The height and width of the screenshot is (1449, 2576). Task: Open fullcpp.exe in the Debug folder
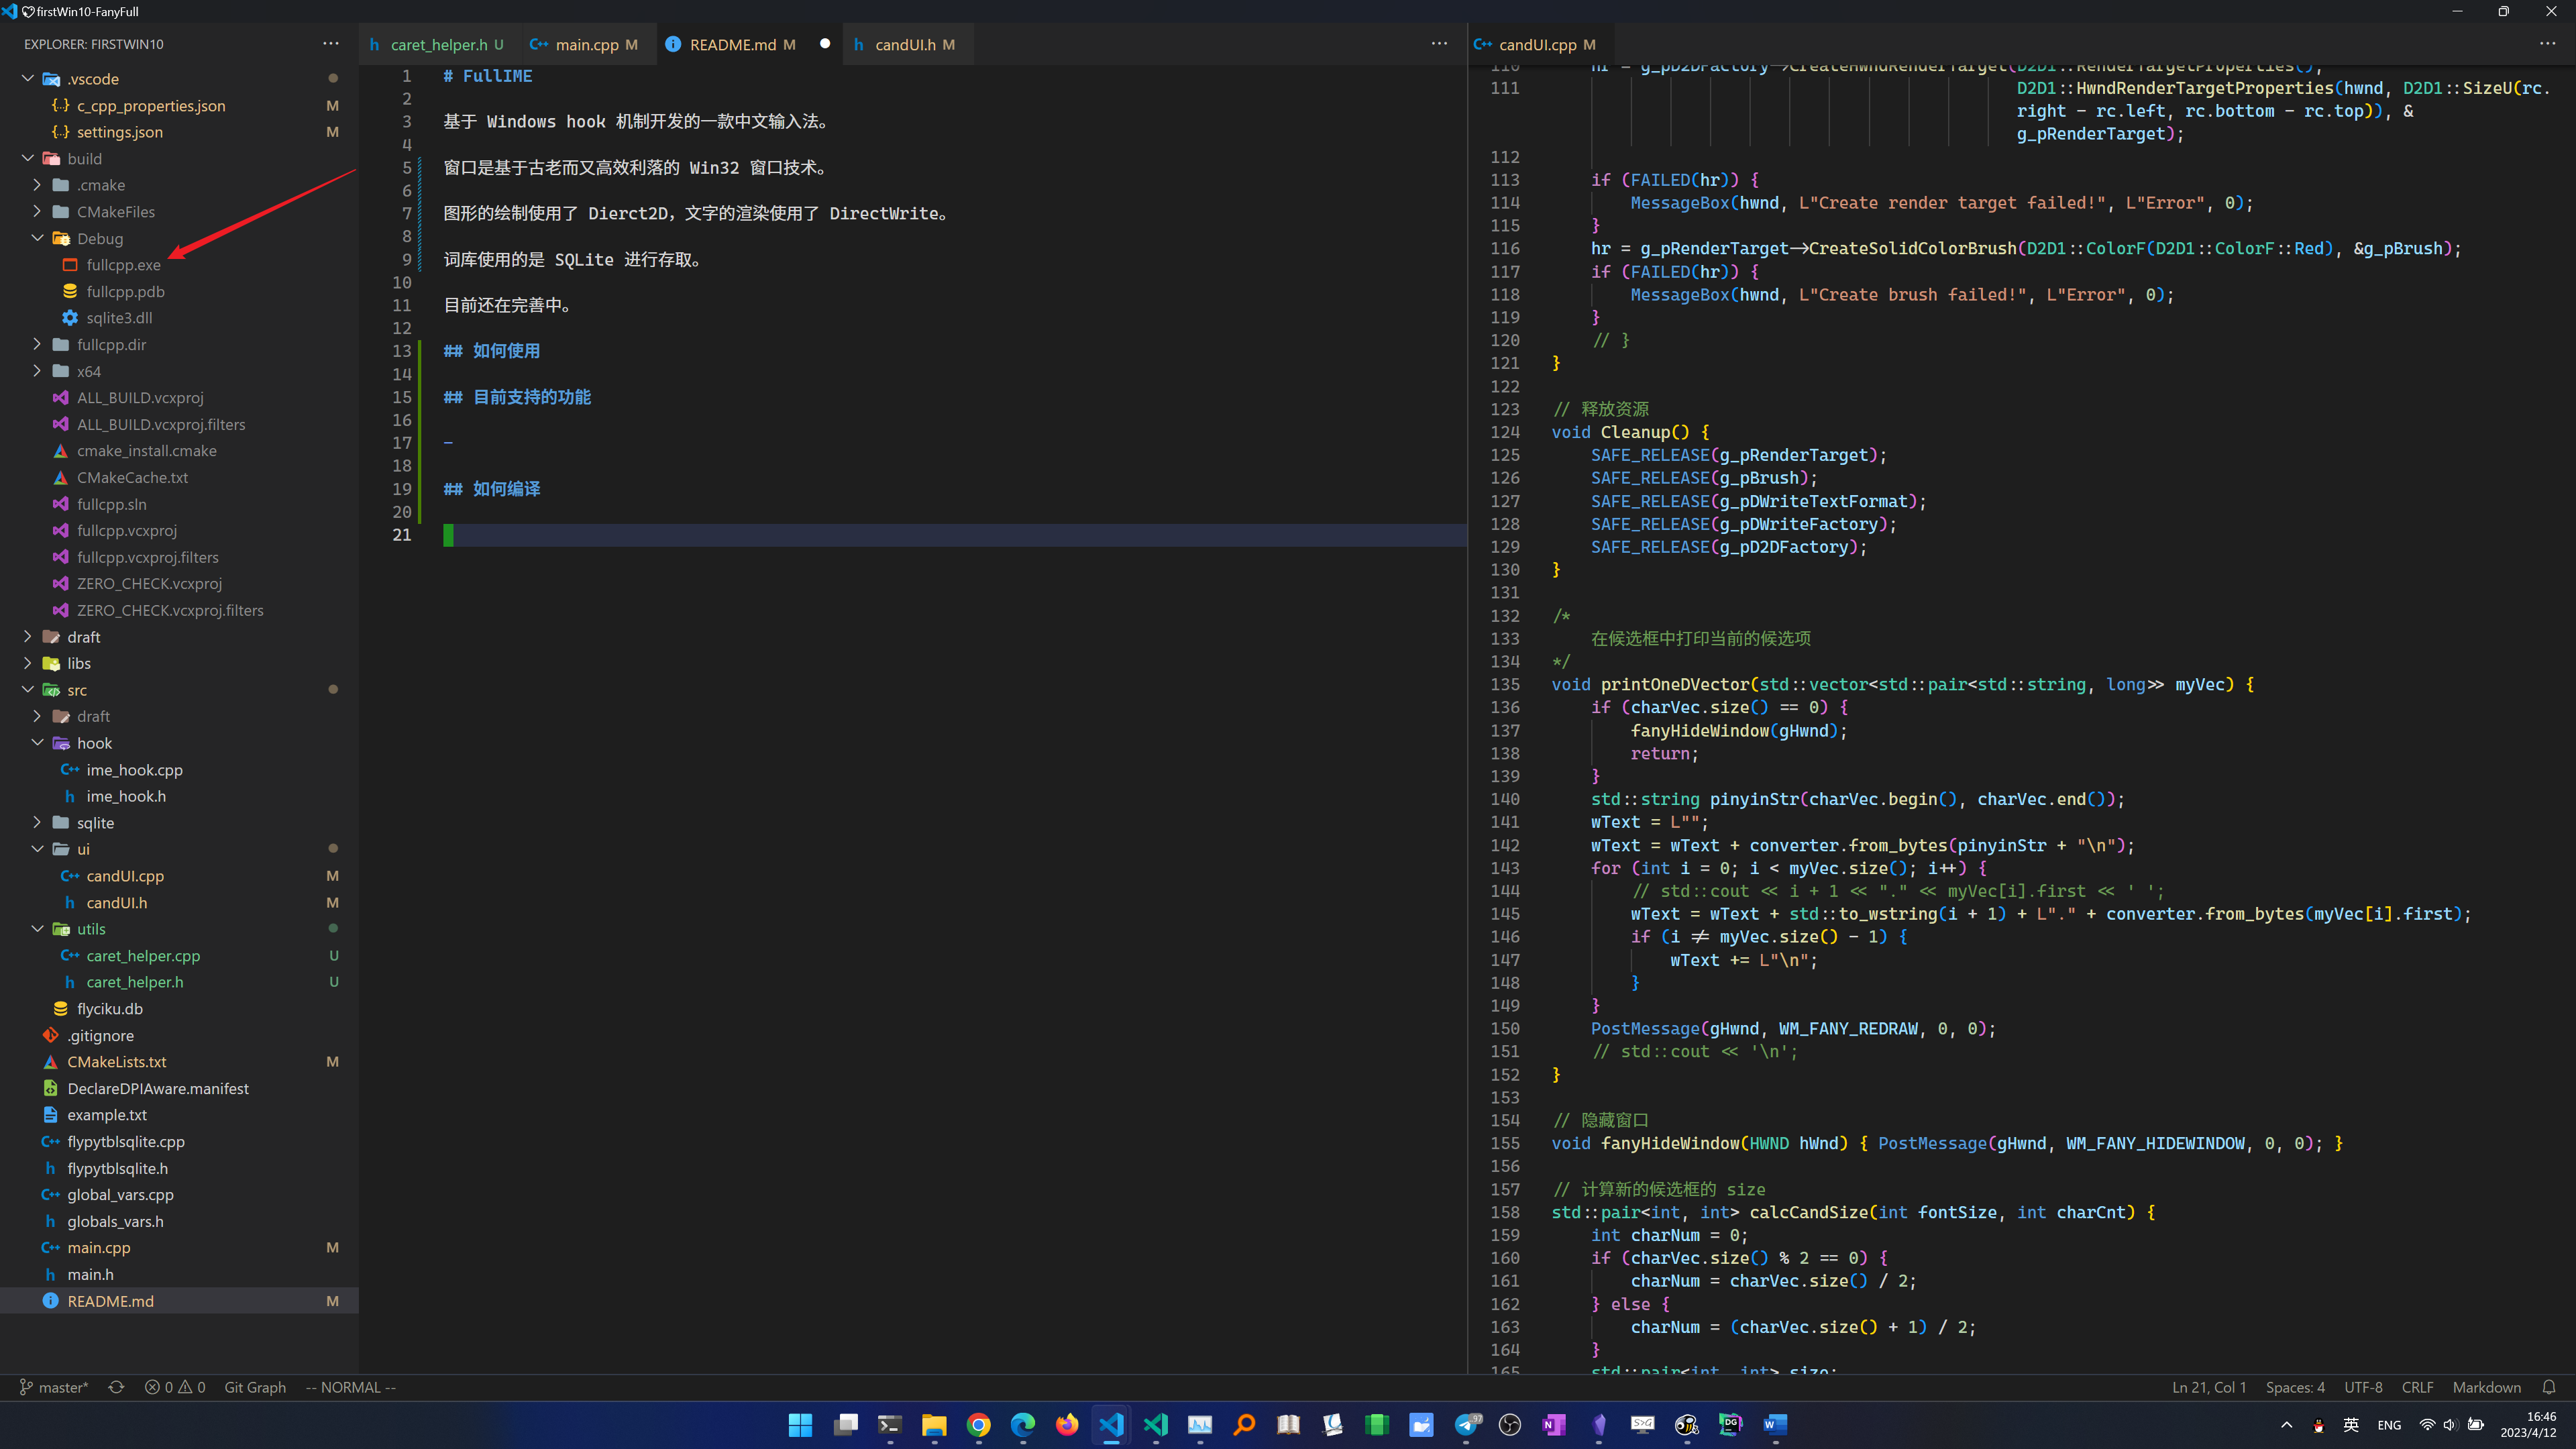point(123,265)
